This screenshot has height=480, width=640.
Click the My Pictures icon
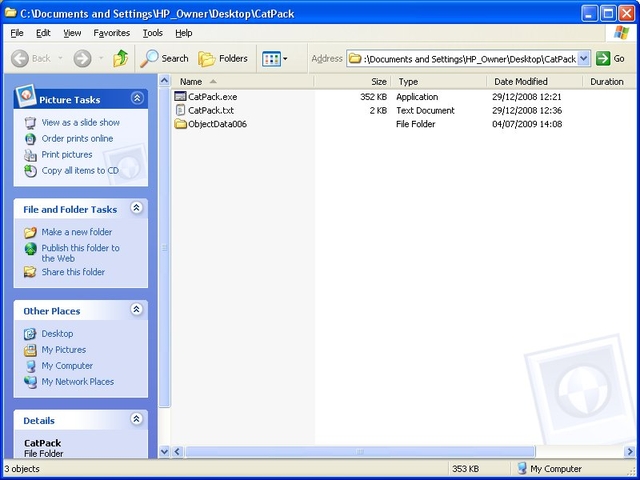click(x=30, y=350)
